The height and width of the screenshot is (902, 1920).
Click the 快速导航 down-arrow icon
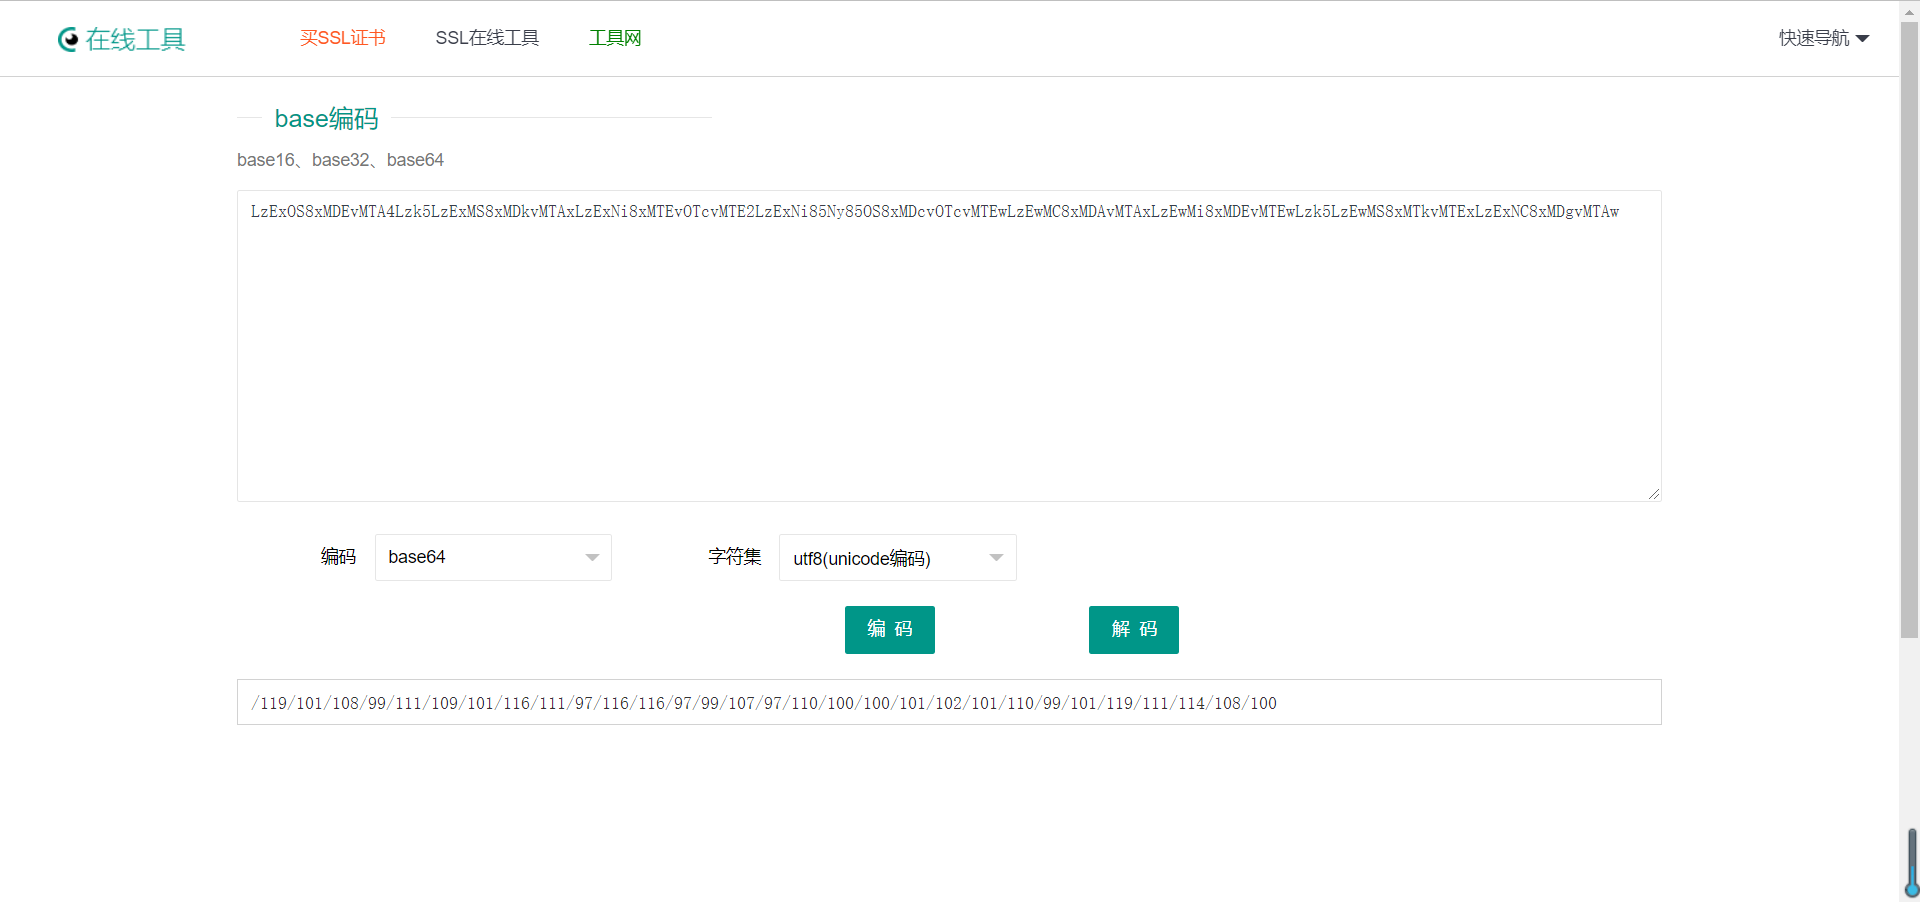pos(1862,39)
